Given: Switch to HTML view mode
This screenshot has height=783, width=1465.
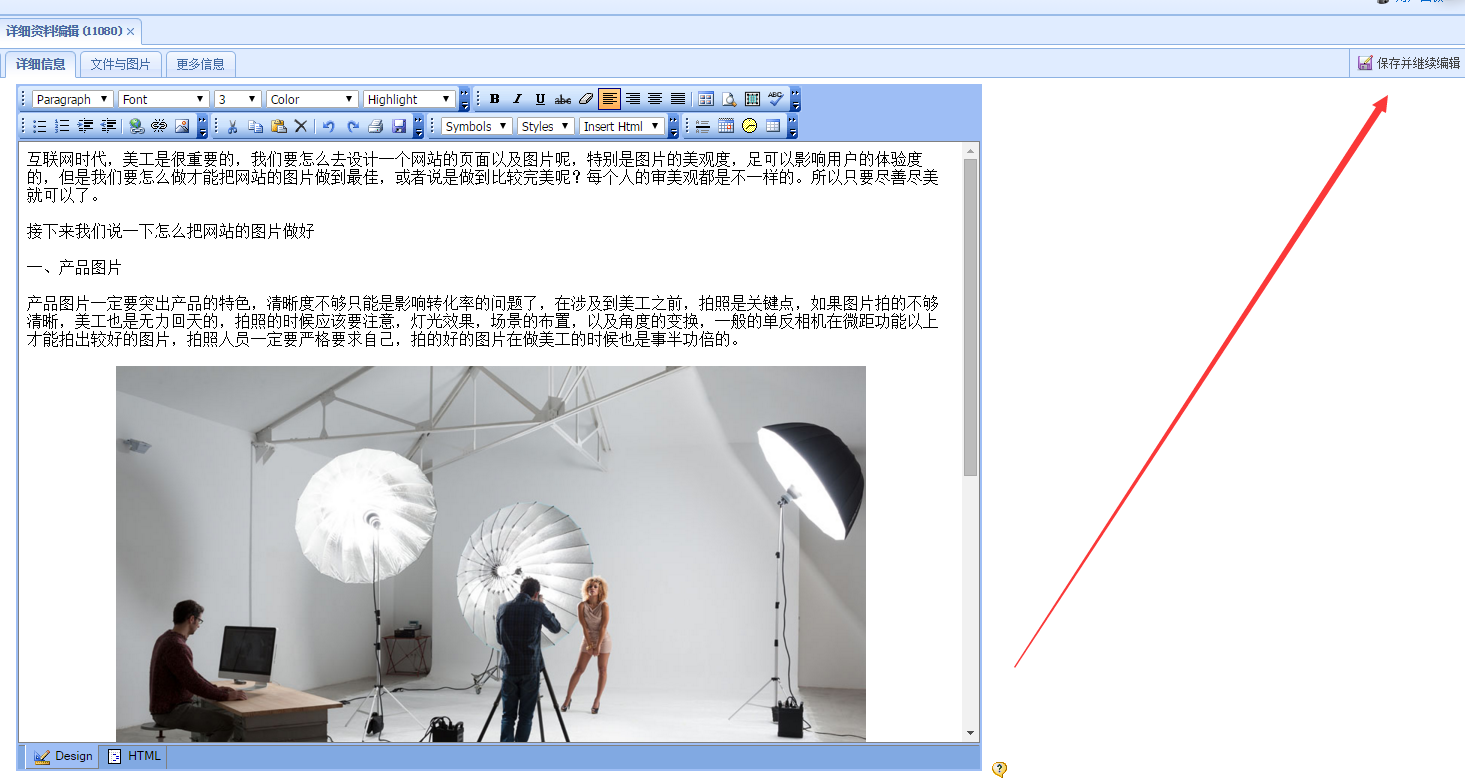Looking at the screenshot, I should [135, 756].
